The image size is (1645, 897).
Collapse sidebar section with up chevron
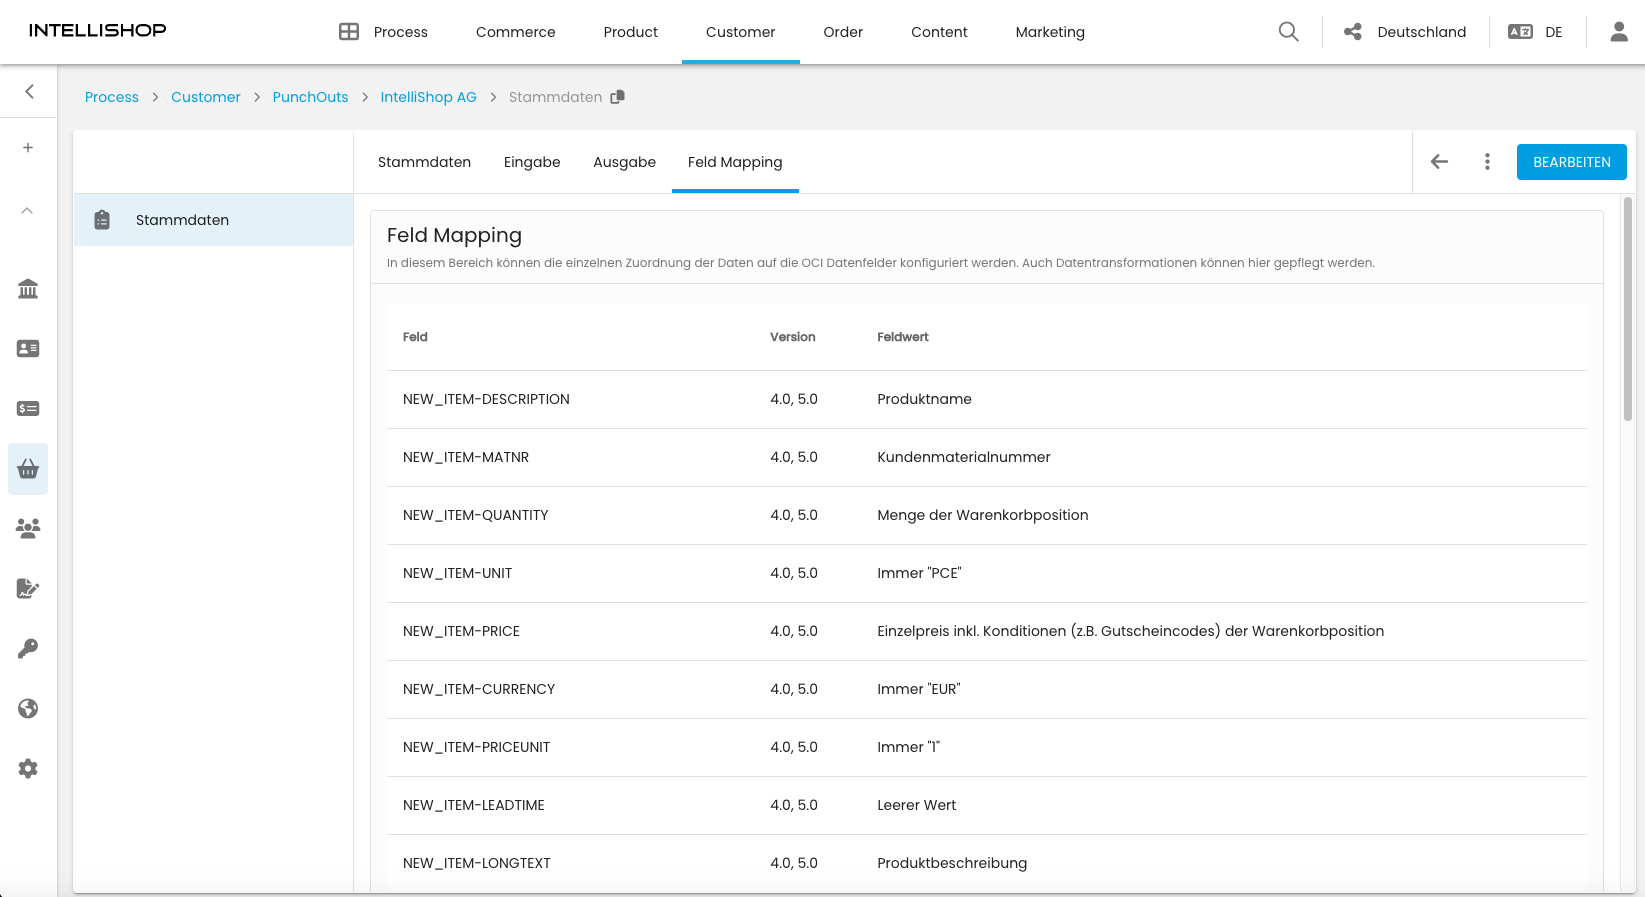(x=28, y=211)
